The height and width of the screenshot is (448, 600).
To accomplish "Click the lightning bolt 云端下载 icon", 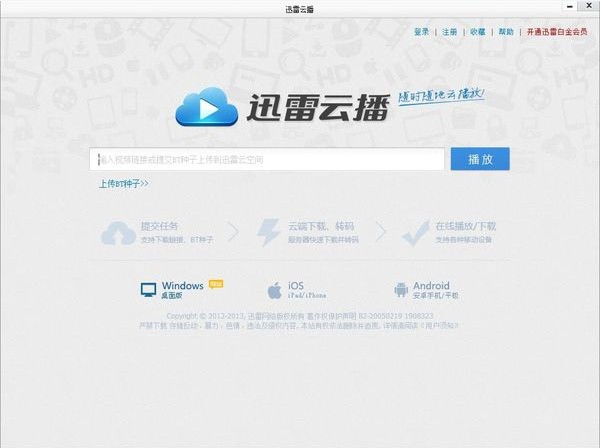I will [x=268, y=232].
